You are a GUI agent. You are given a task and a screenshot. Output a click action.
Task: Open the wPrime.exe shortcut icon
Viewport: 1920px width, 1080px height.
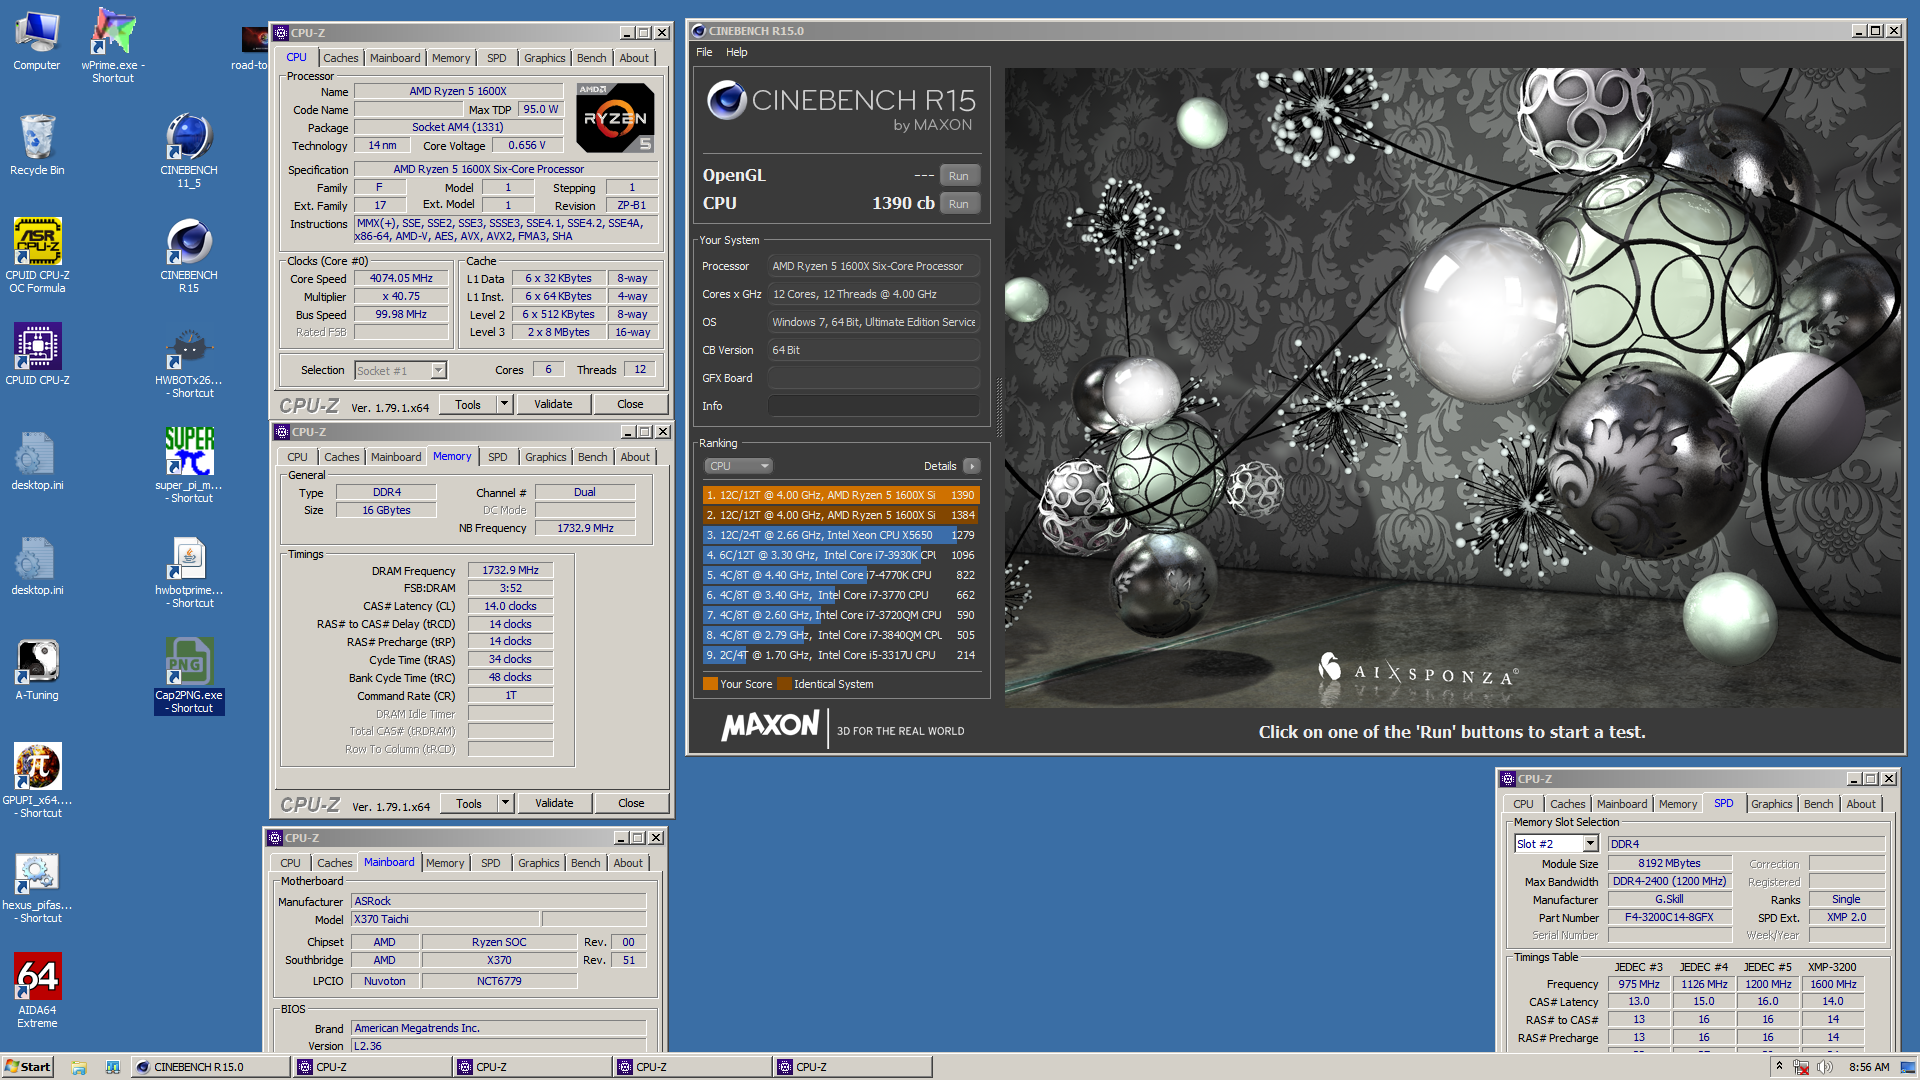coord(113,45)
